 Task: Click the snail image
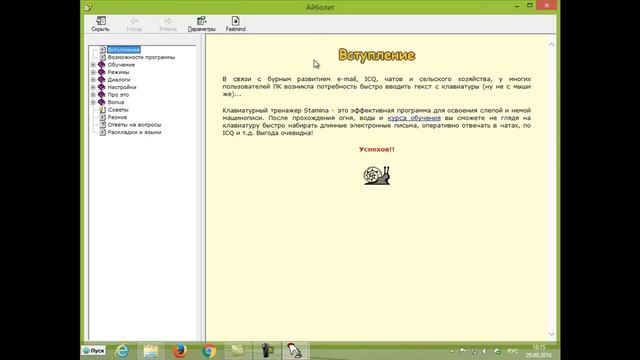point(377,176)
